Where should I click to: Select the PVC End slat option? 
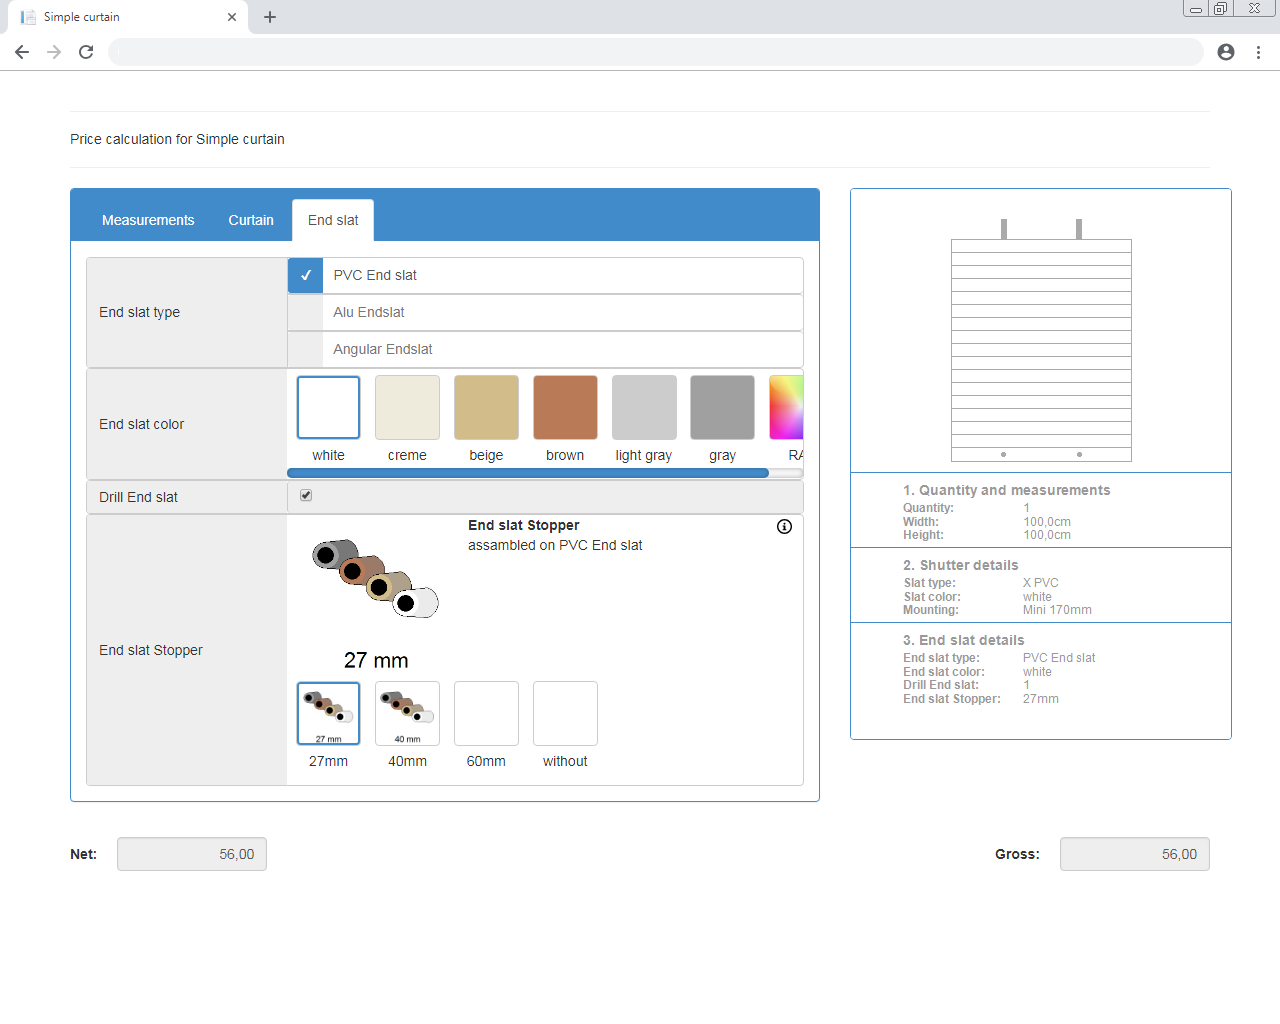coord(545,275)
